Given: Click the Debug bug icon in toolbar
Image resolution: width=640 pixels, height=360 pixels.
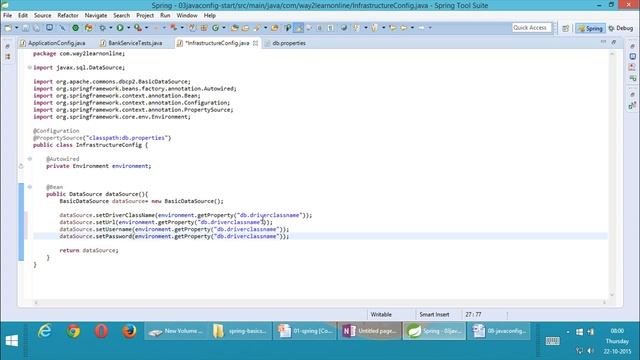Looking at the screenshot, I should click(x=102, y=28).
